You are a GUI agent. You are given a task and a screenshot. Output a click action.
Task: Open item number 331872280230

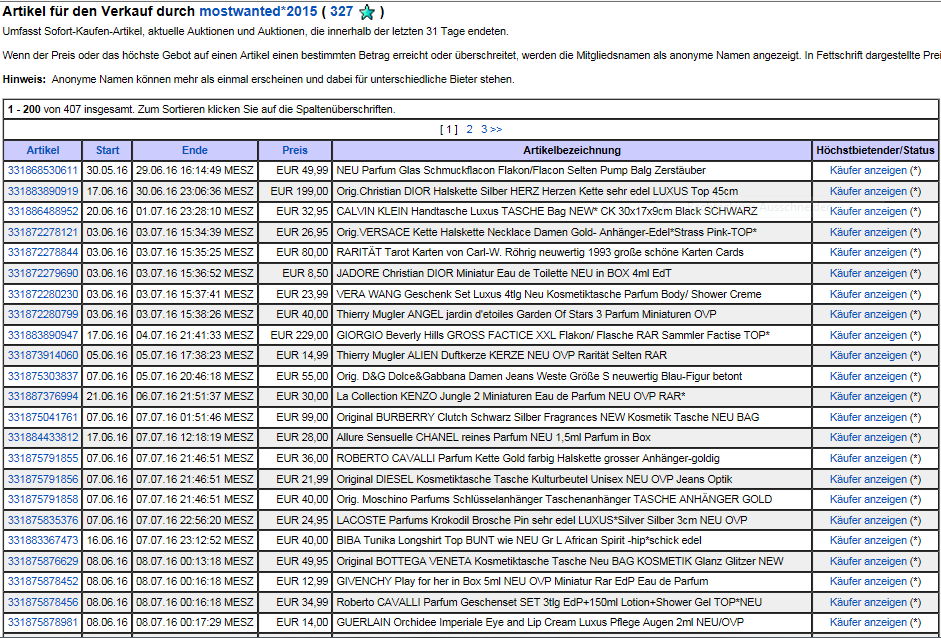pyautogui.click(x=43, y=294)
